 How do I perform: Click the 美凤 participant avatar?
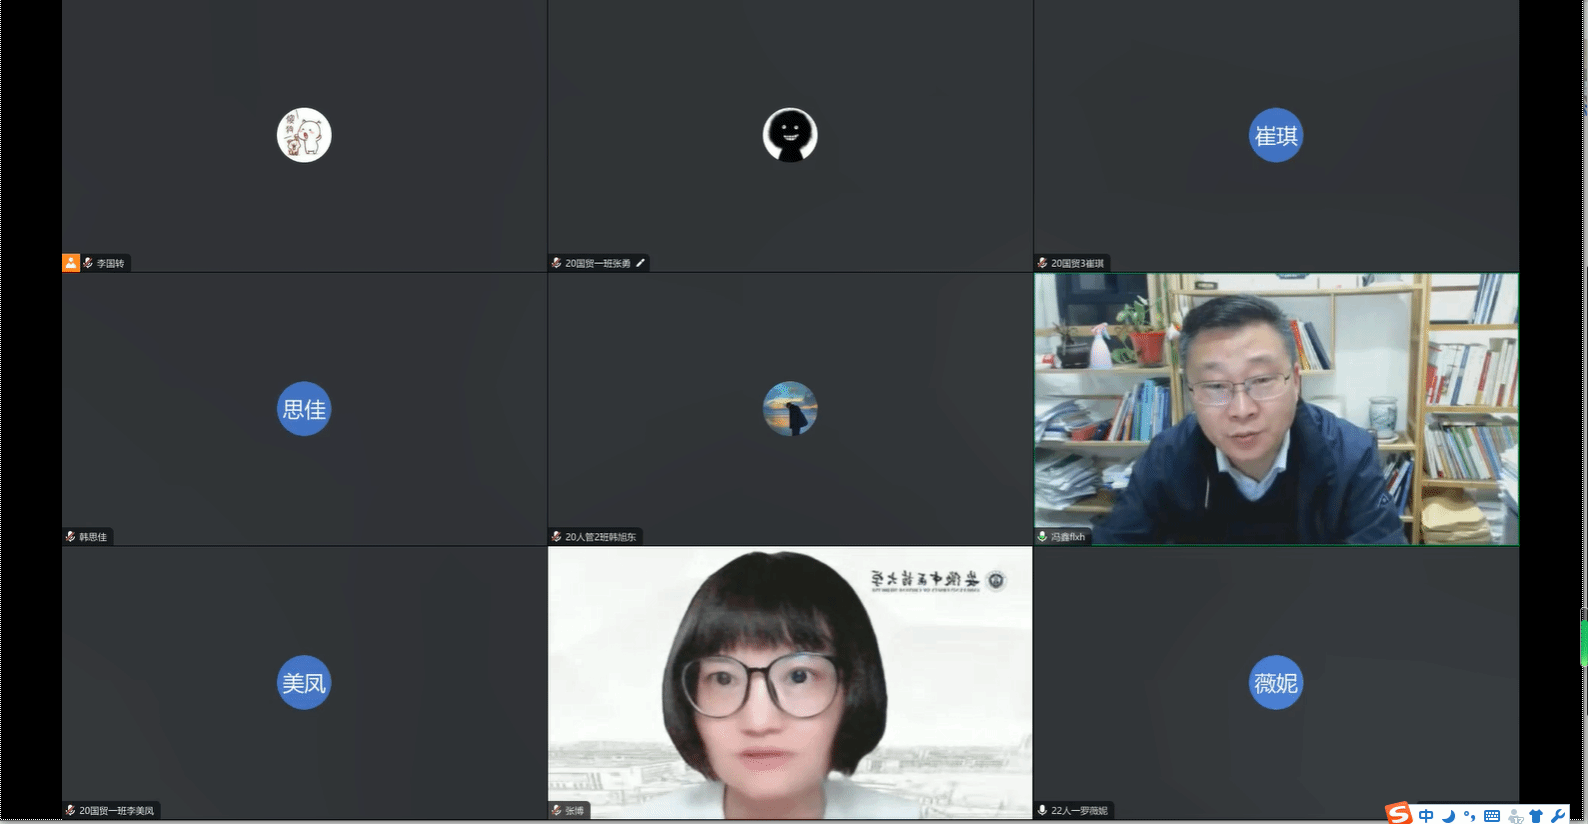pyautogui.click(x=304, y=683)
